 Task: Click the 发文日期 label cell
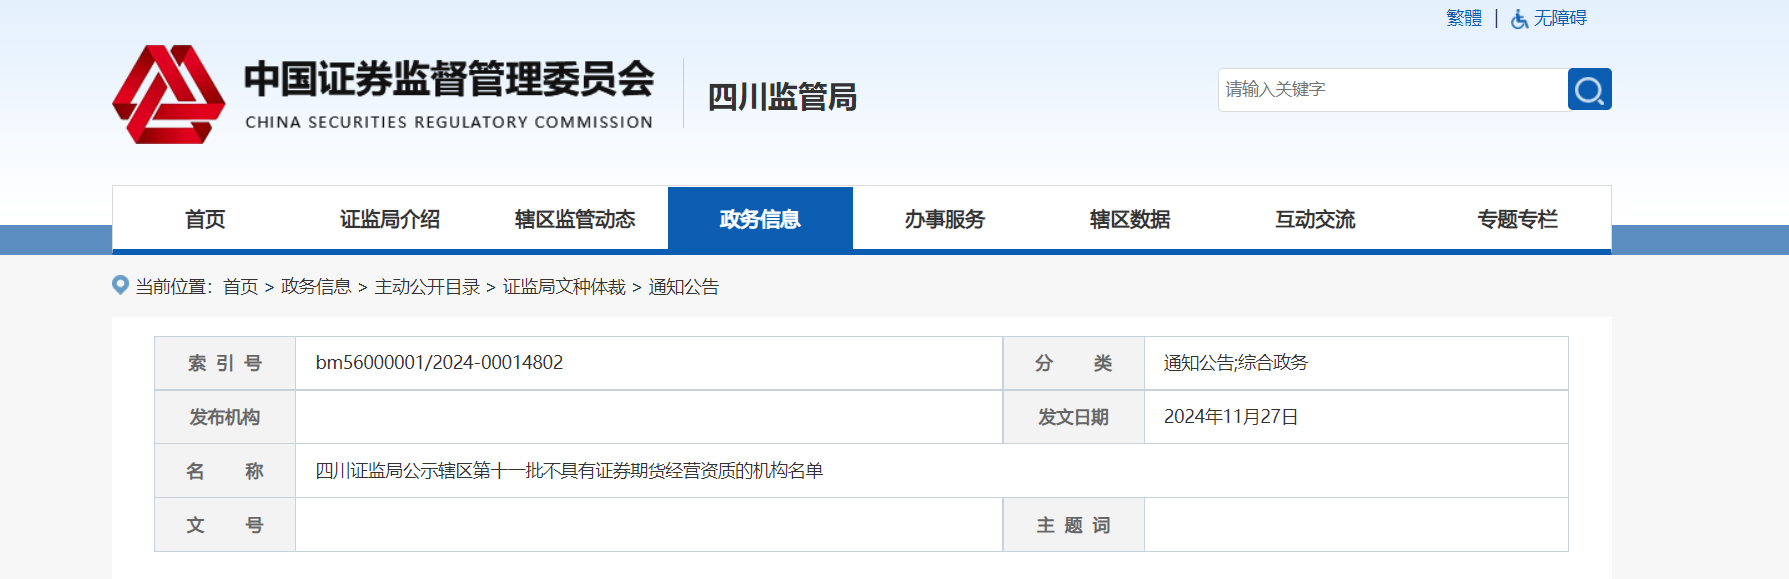click(x=1073, y=417)
